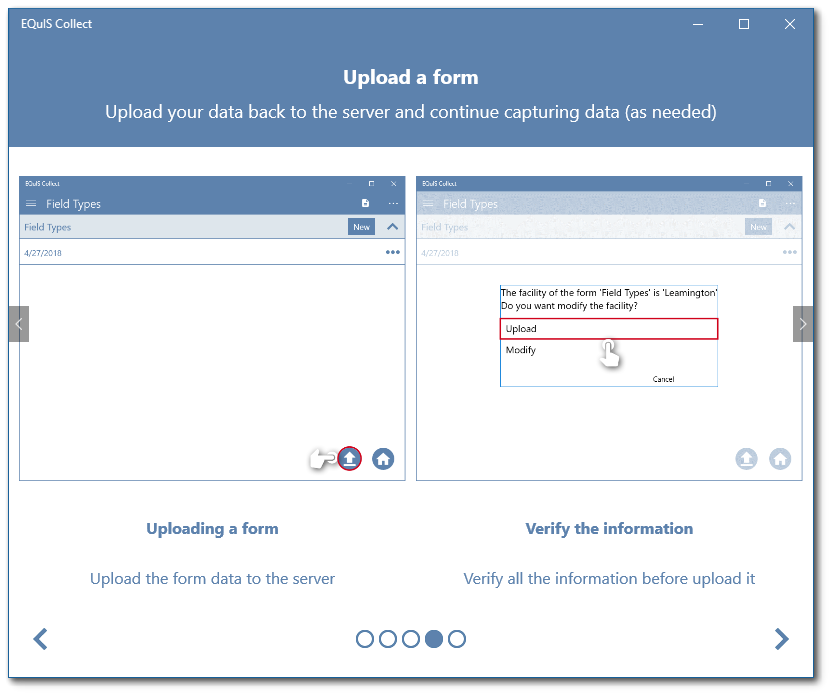
Task: Click the greyed upload icon in right screenshot
Action: tap(746, 458)
